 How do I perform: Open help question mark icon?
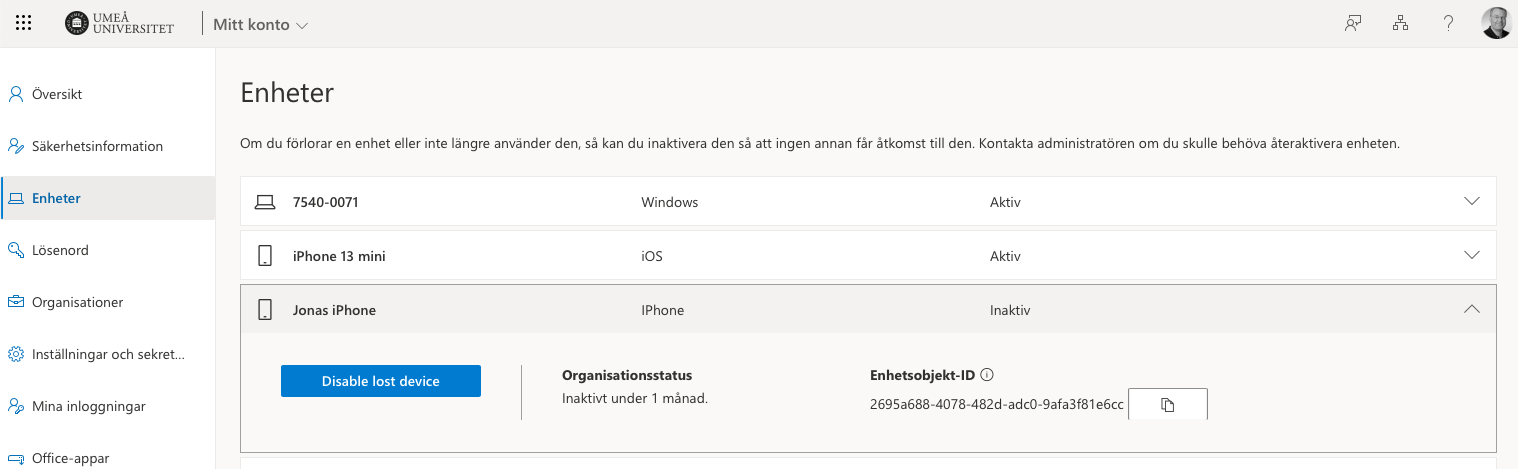1448,24
